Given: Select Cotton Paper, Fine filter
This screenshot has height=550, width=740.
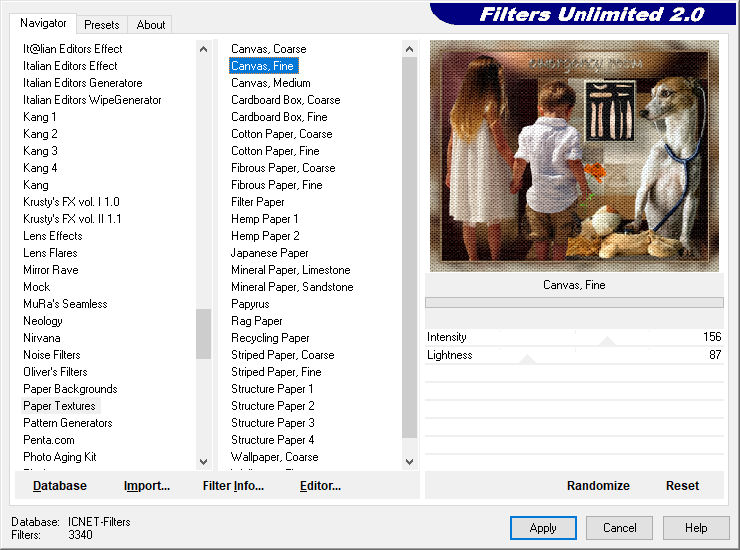Looking at the screenshot, I should [275, 151].
